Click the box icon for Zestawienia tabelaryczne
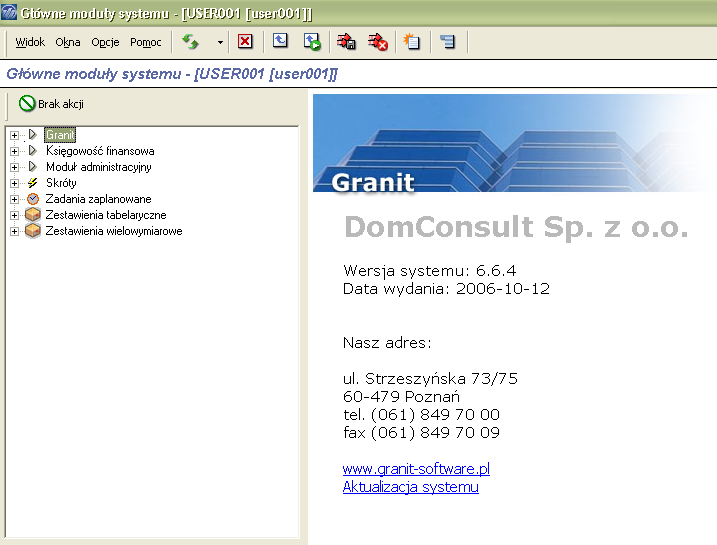Image resolution: width=717 pixels, height=545 pixels. click(x=32, y=214)
